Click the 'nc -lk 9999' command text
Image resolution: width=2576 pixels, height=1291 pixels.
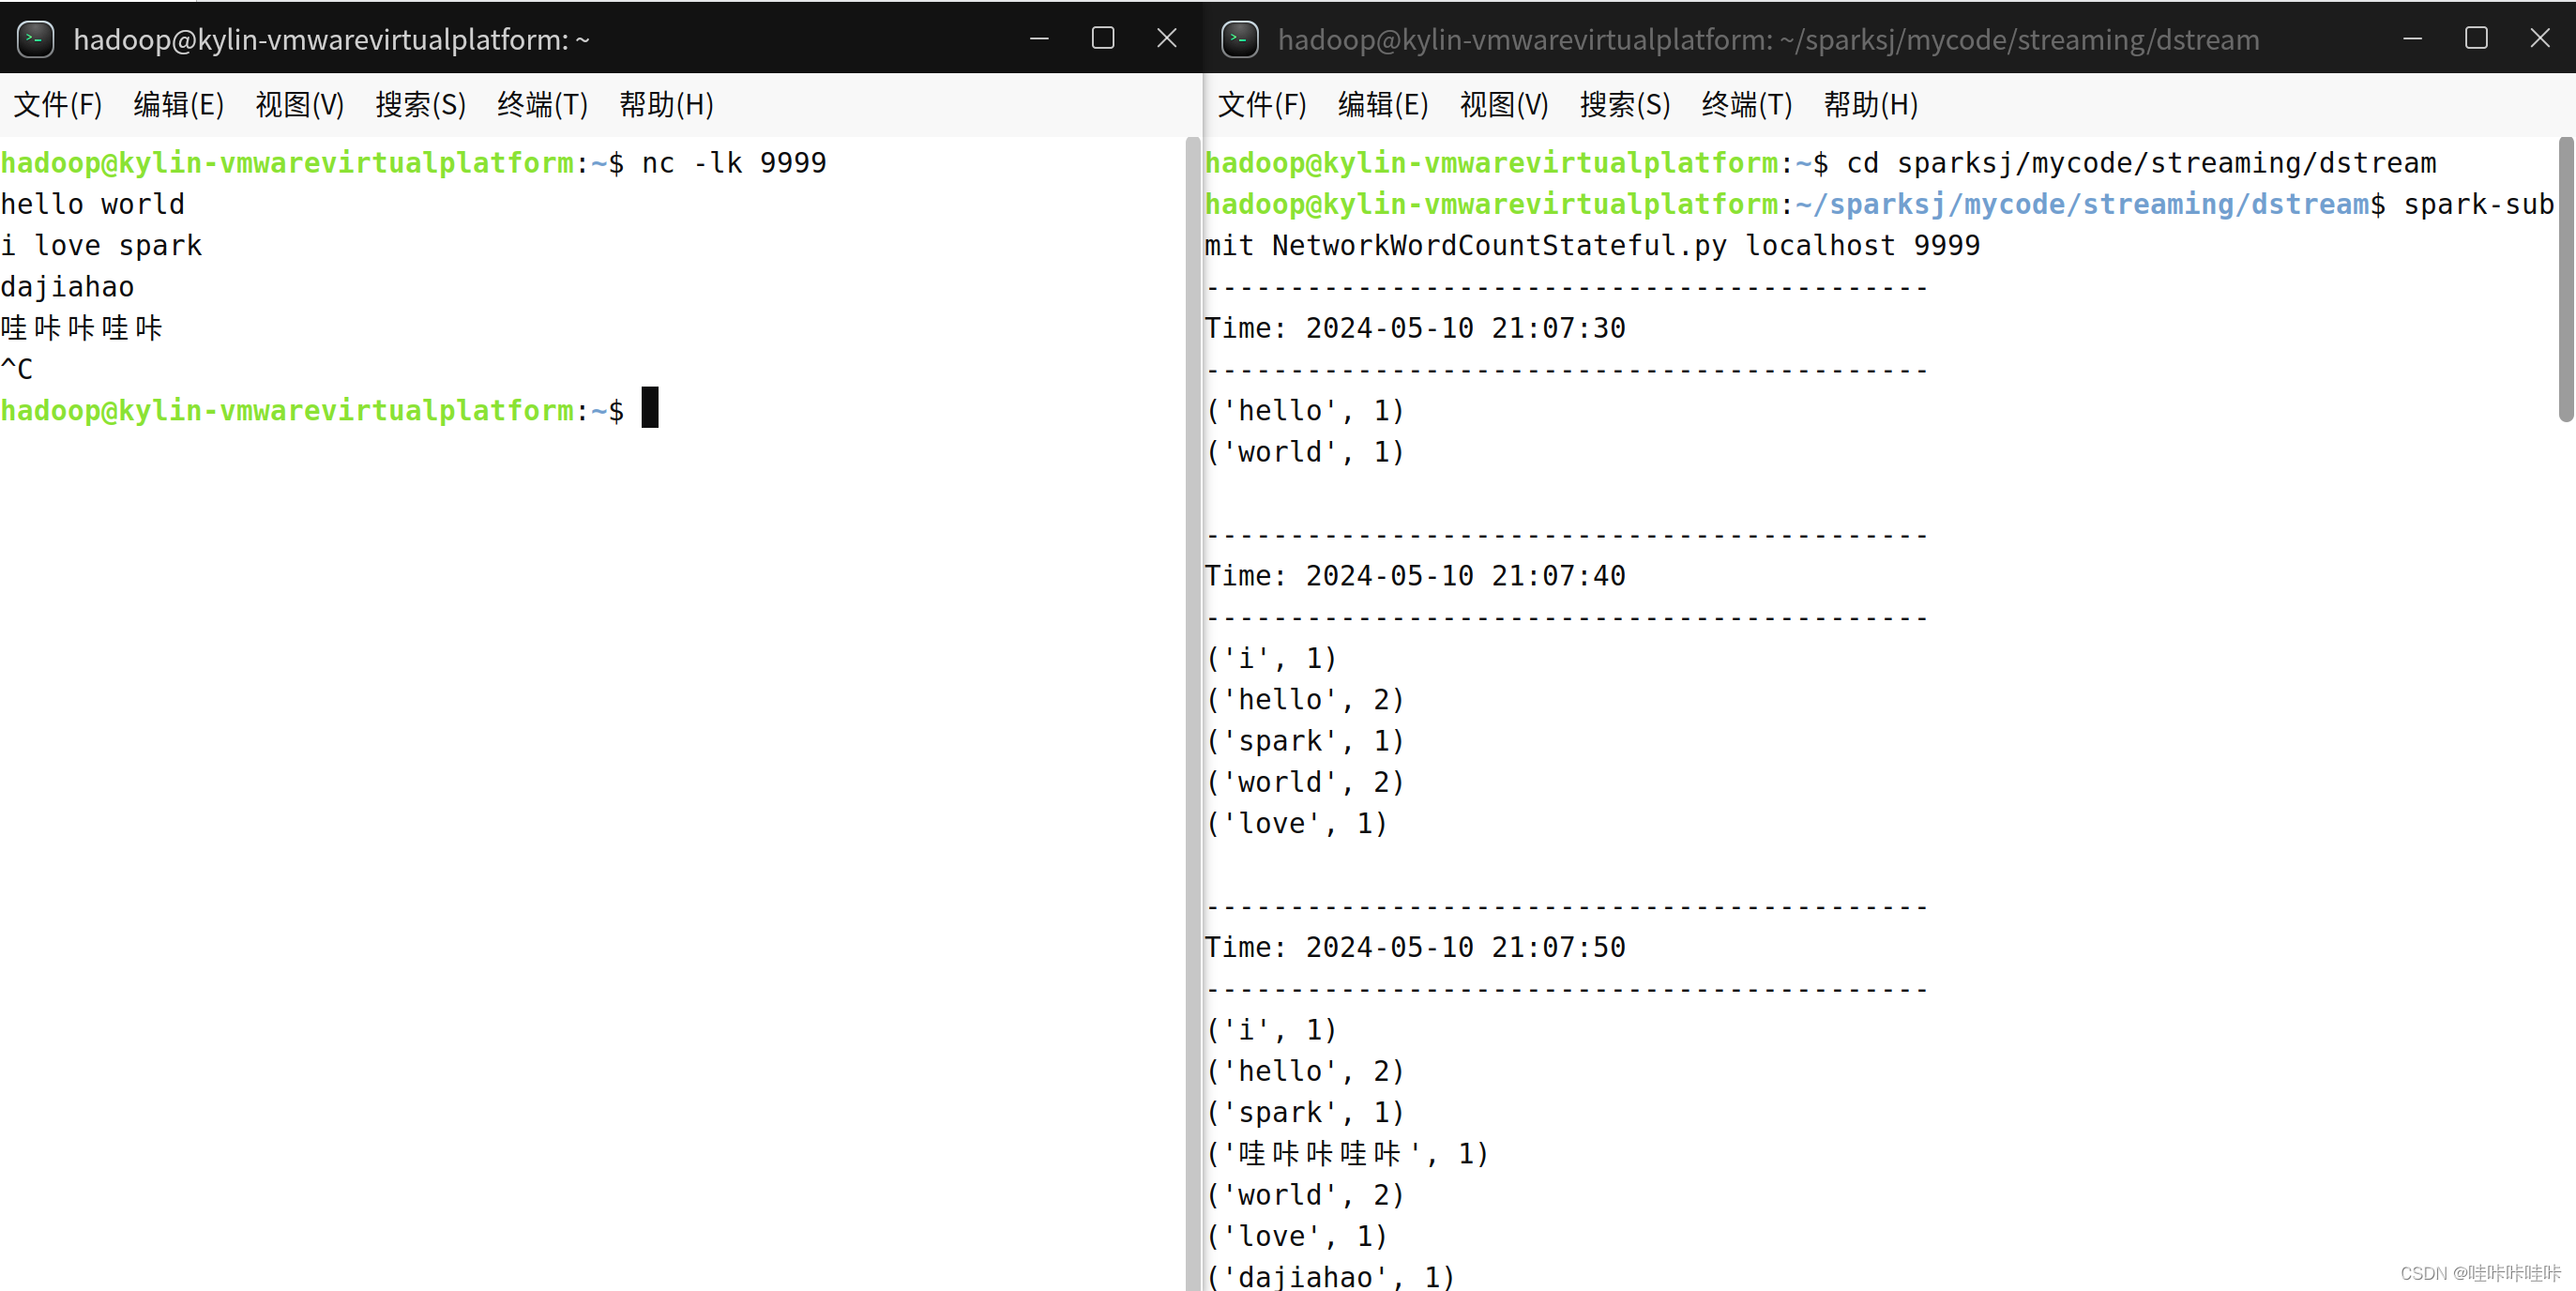coord(734,163)
